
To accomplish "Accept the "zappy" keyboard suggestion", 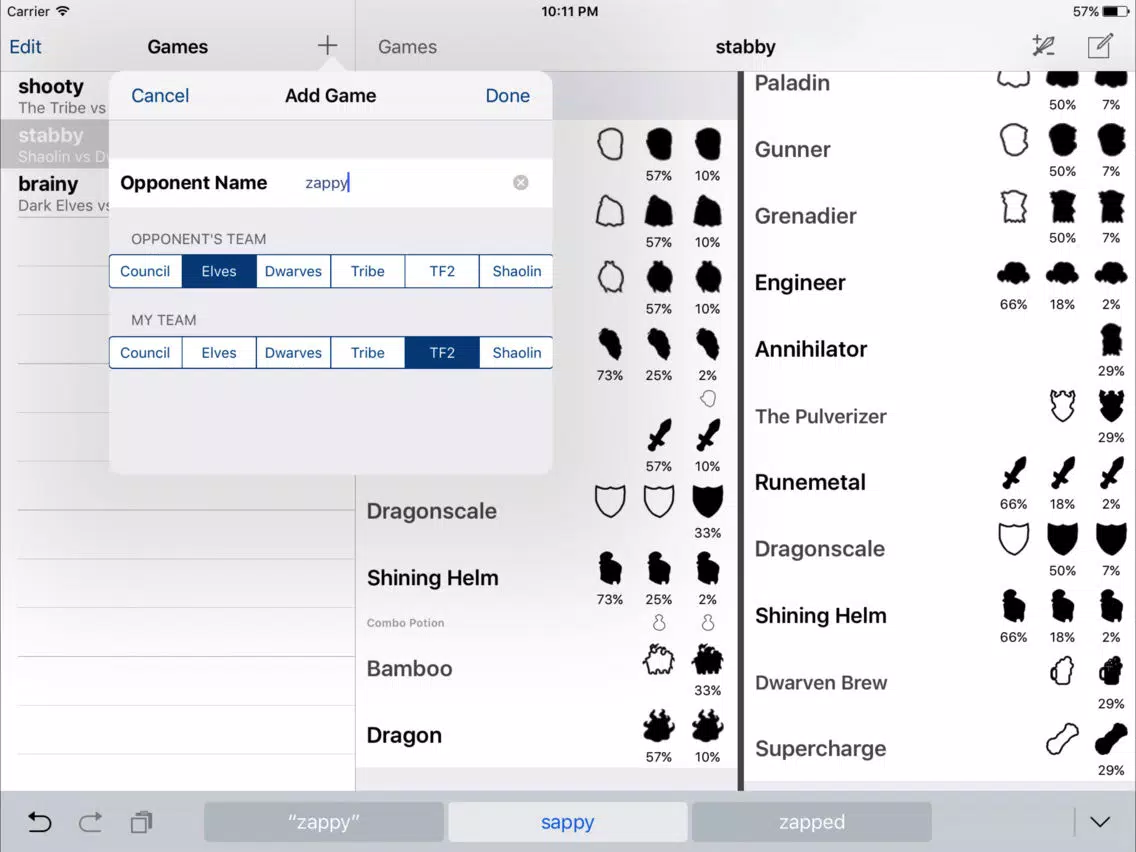I will [324, 822].
